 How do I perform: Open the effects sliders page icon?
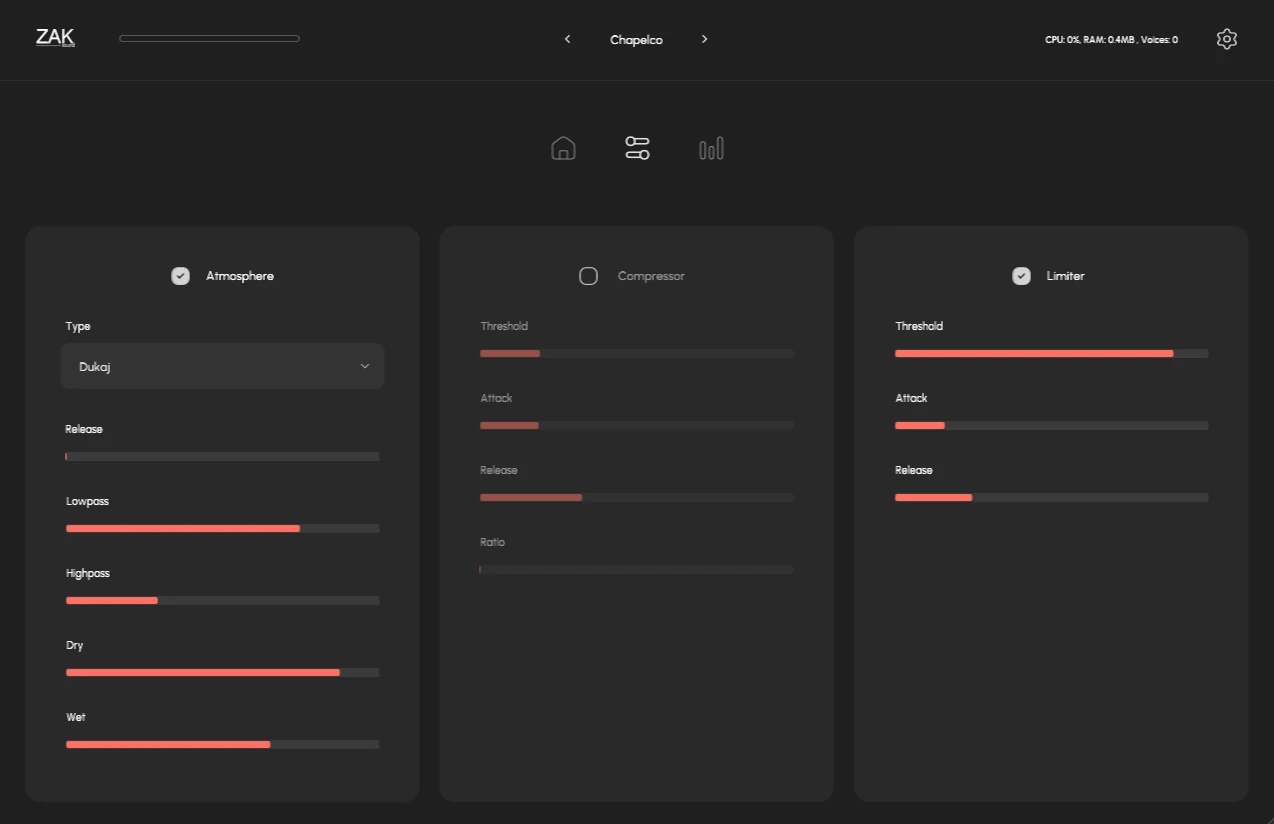[x=637, y=149]
